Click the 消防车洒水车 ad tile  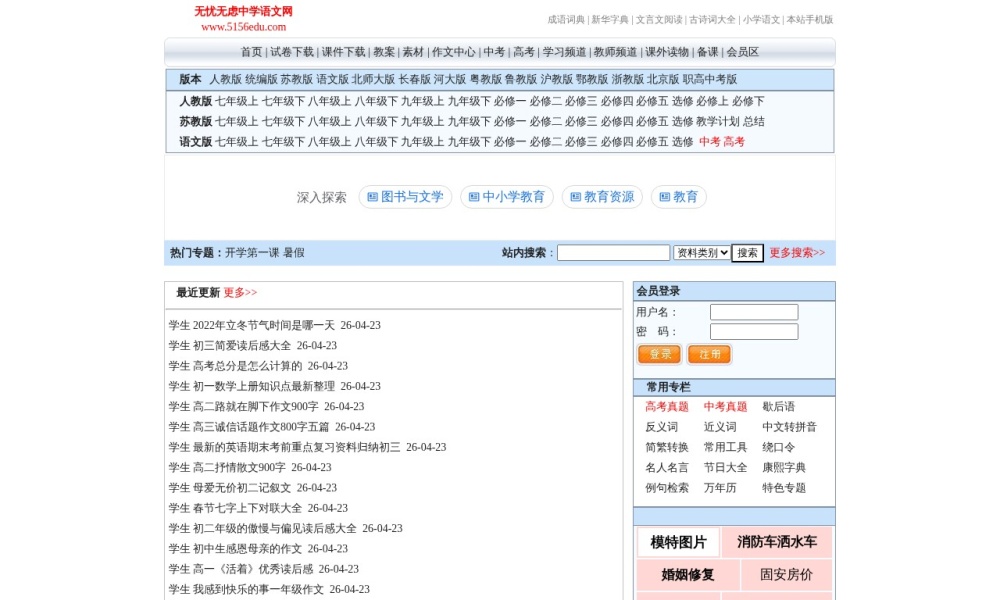tap(777, 543)
